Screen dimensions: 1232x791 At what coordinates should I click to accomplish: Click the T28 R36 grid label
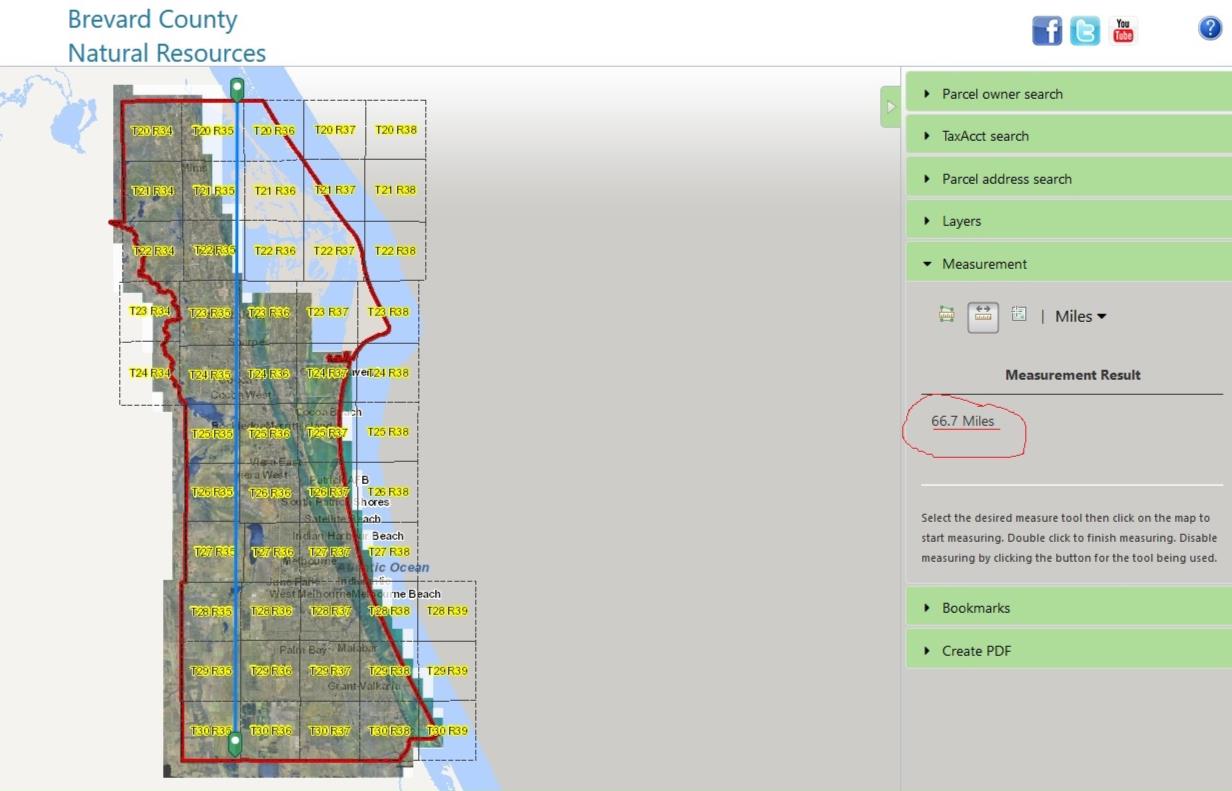click(x=271, y=611)
